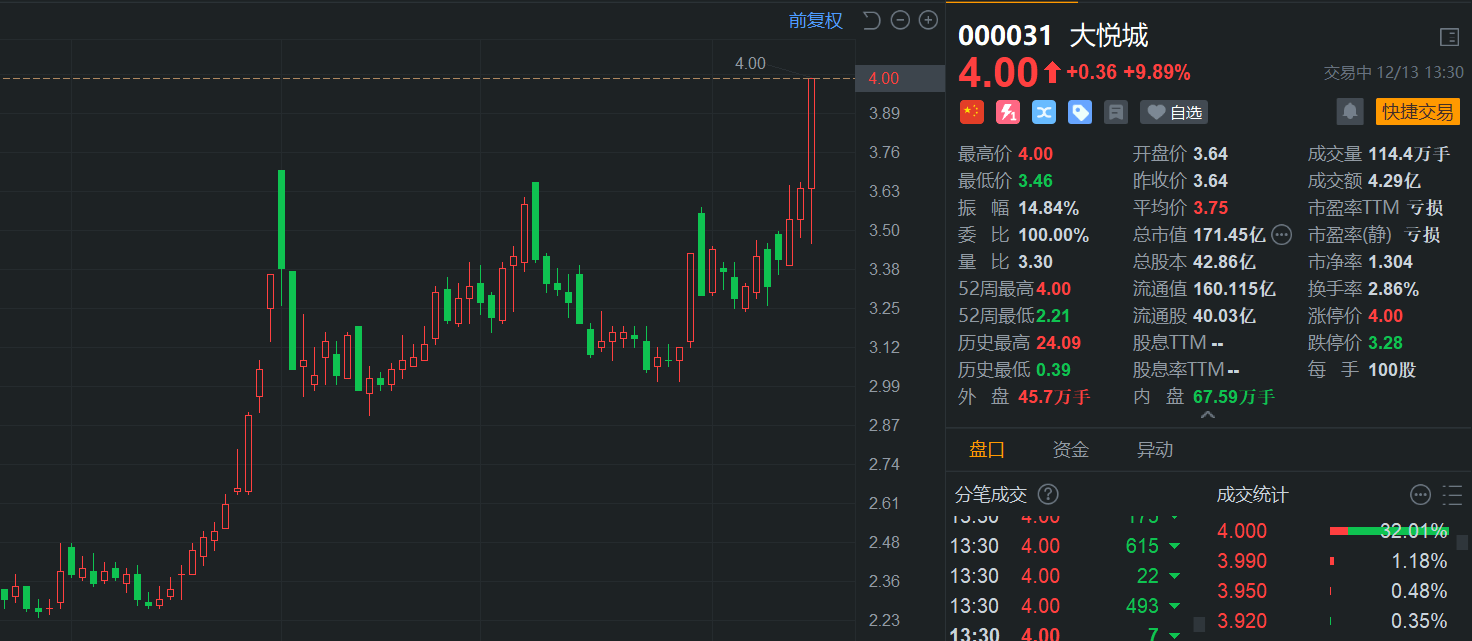
Task: Collapse the quote details with the up chevron
Action: pyautogui.click(x=1208, y=414)
